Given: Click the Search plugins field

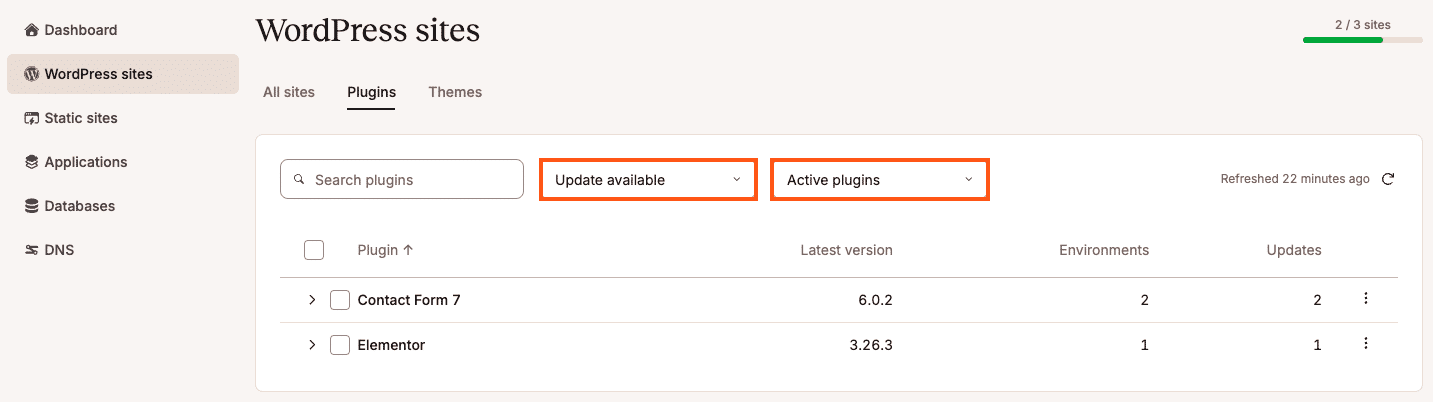Looking at the screenshot, I should click(x=402, y=180).
